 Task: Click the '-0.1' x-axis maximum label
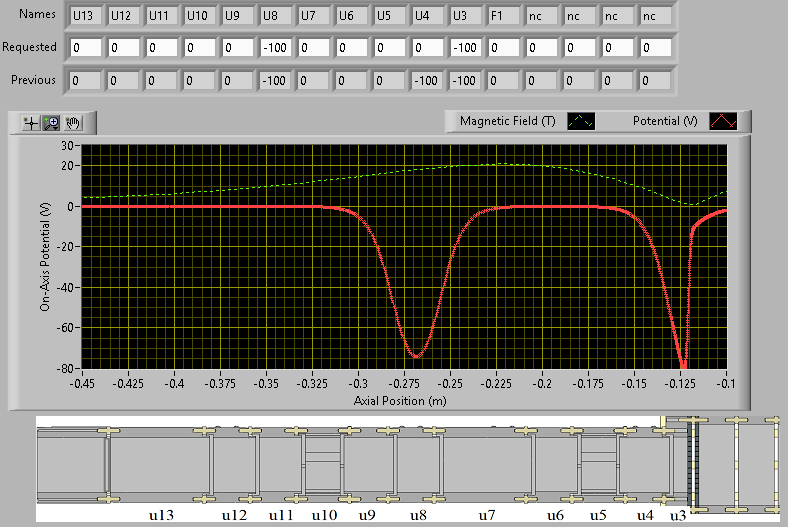[726, 384]
